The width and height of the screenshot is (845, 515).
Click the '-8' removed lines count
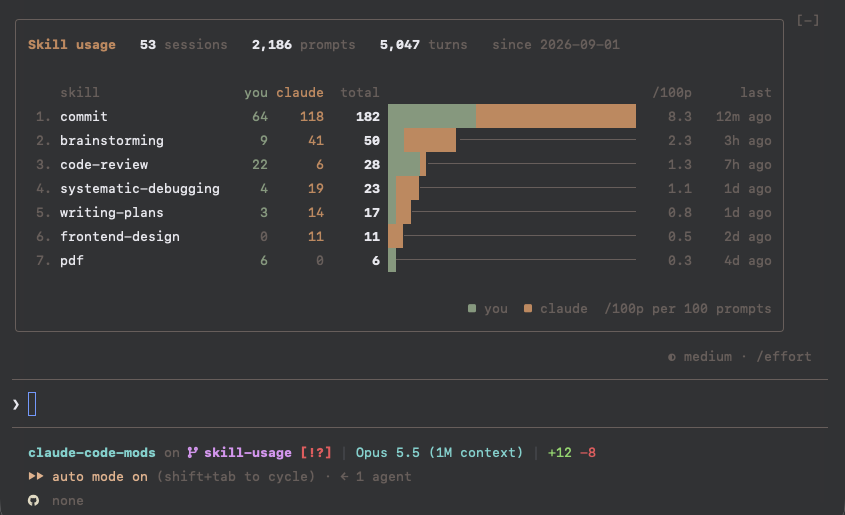click(588, 453)
